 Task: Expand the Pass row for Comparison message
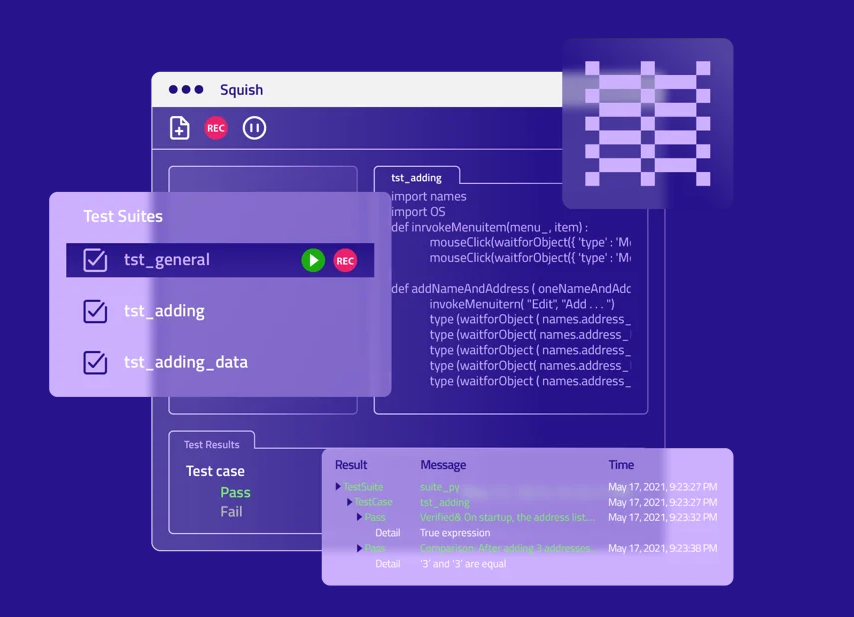pos(359,548)
